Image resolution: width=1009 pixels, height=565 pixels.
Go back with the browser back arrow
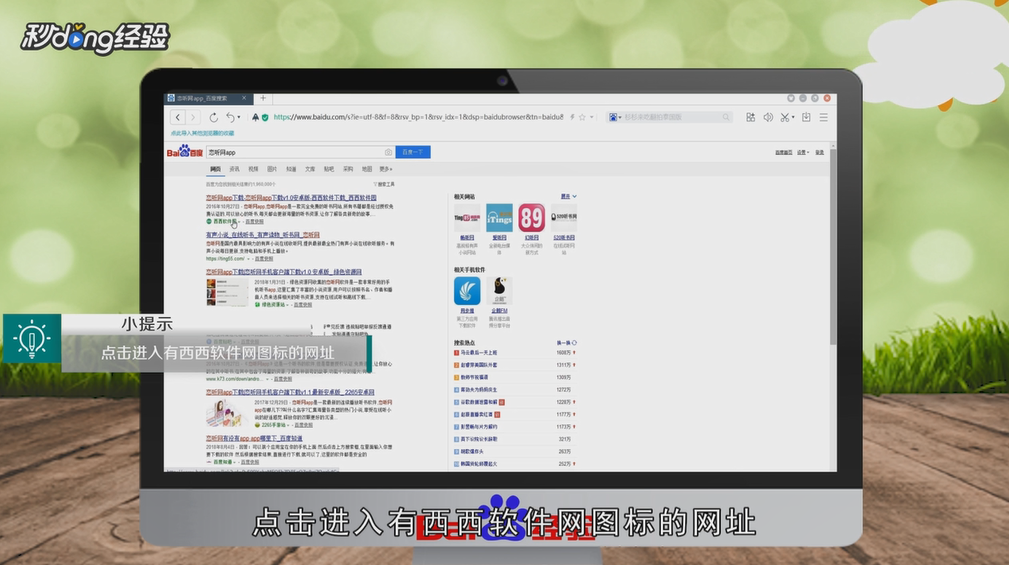tap(178, 117)
